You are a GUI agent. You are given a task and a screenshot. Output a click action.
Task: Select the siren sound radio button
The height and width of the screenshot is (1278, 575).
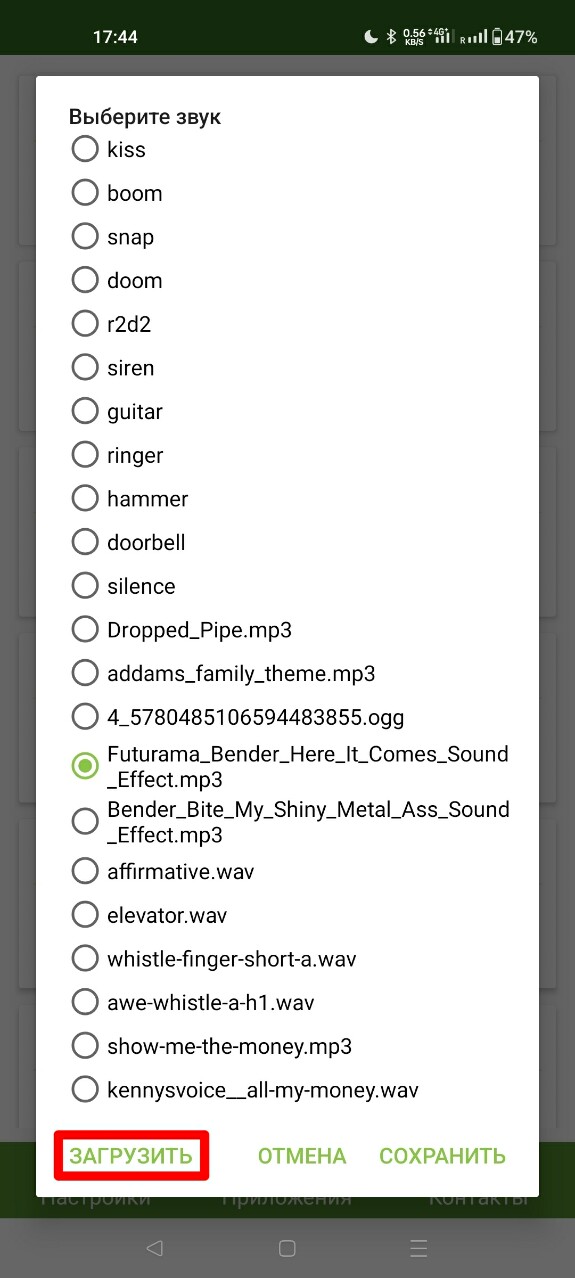point(85,368)
